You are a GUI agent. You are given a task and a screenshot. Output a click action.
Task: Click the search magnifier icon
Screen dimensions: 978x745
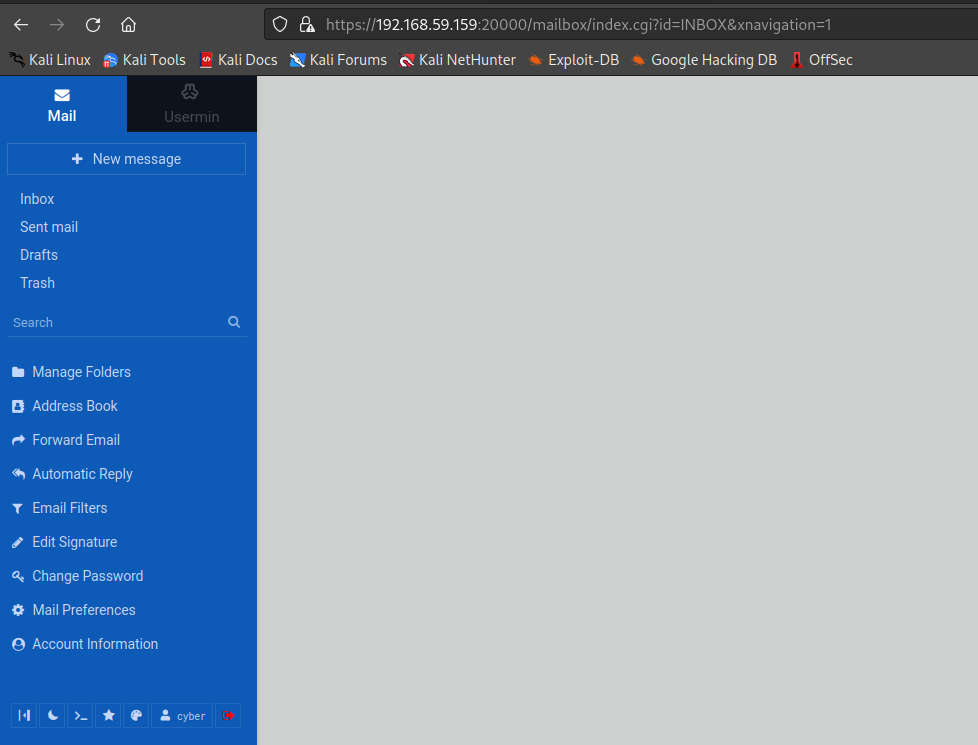pos(233,321)
